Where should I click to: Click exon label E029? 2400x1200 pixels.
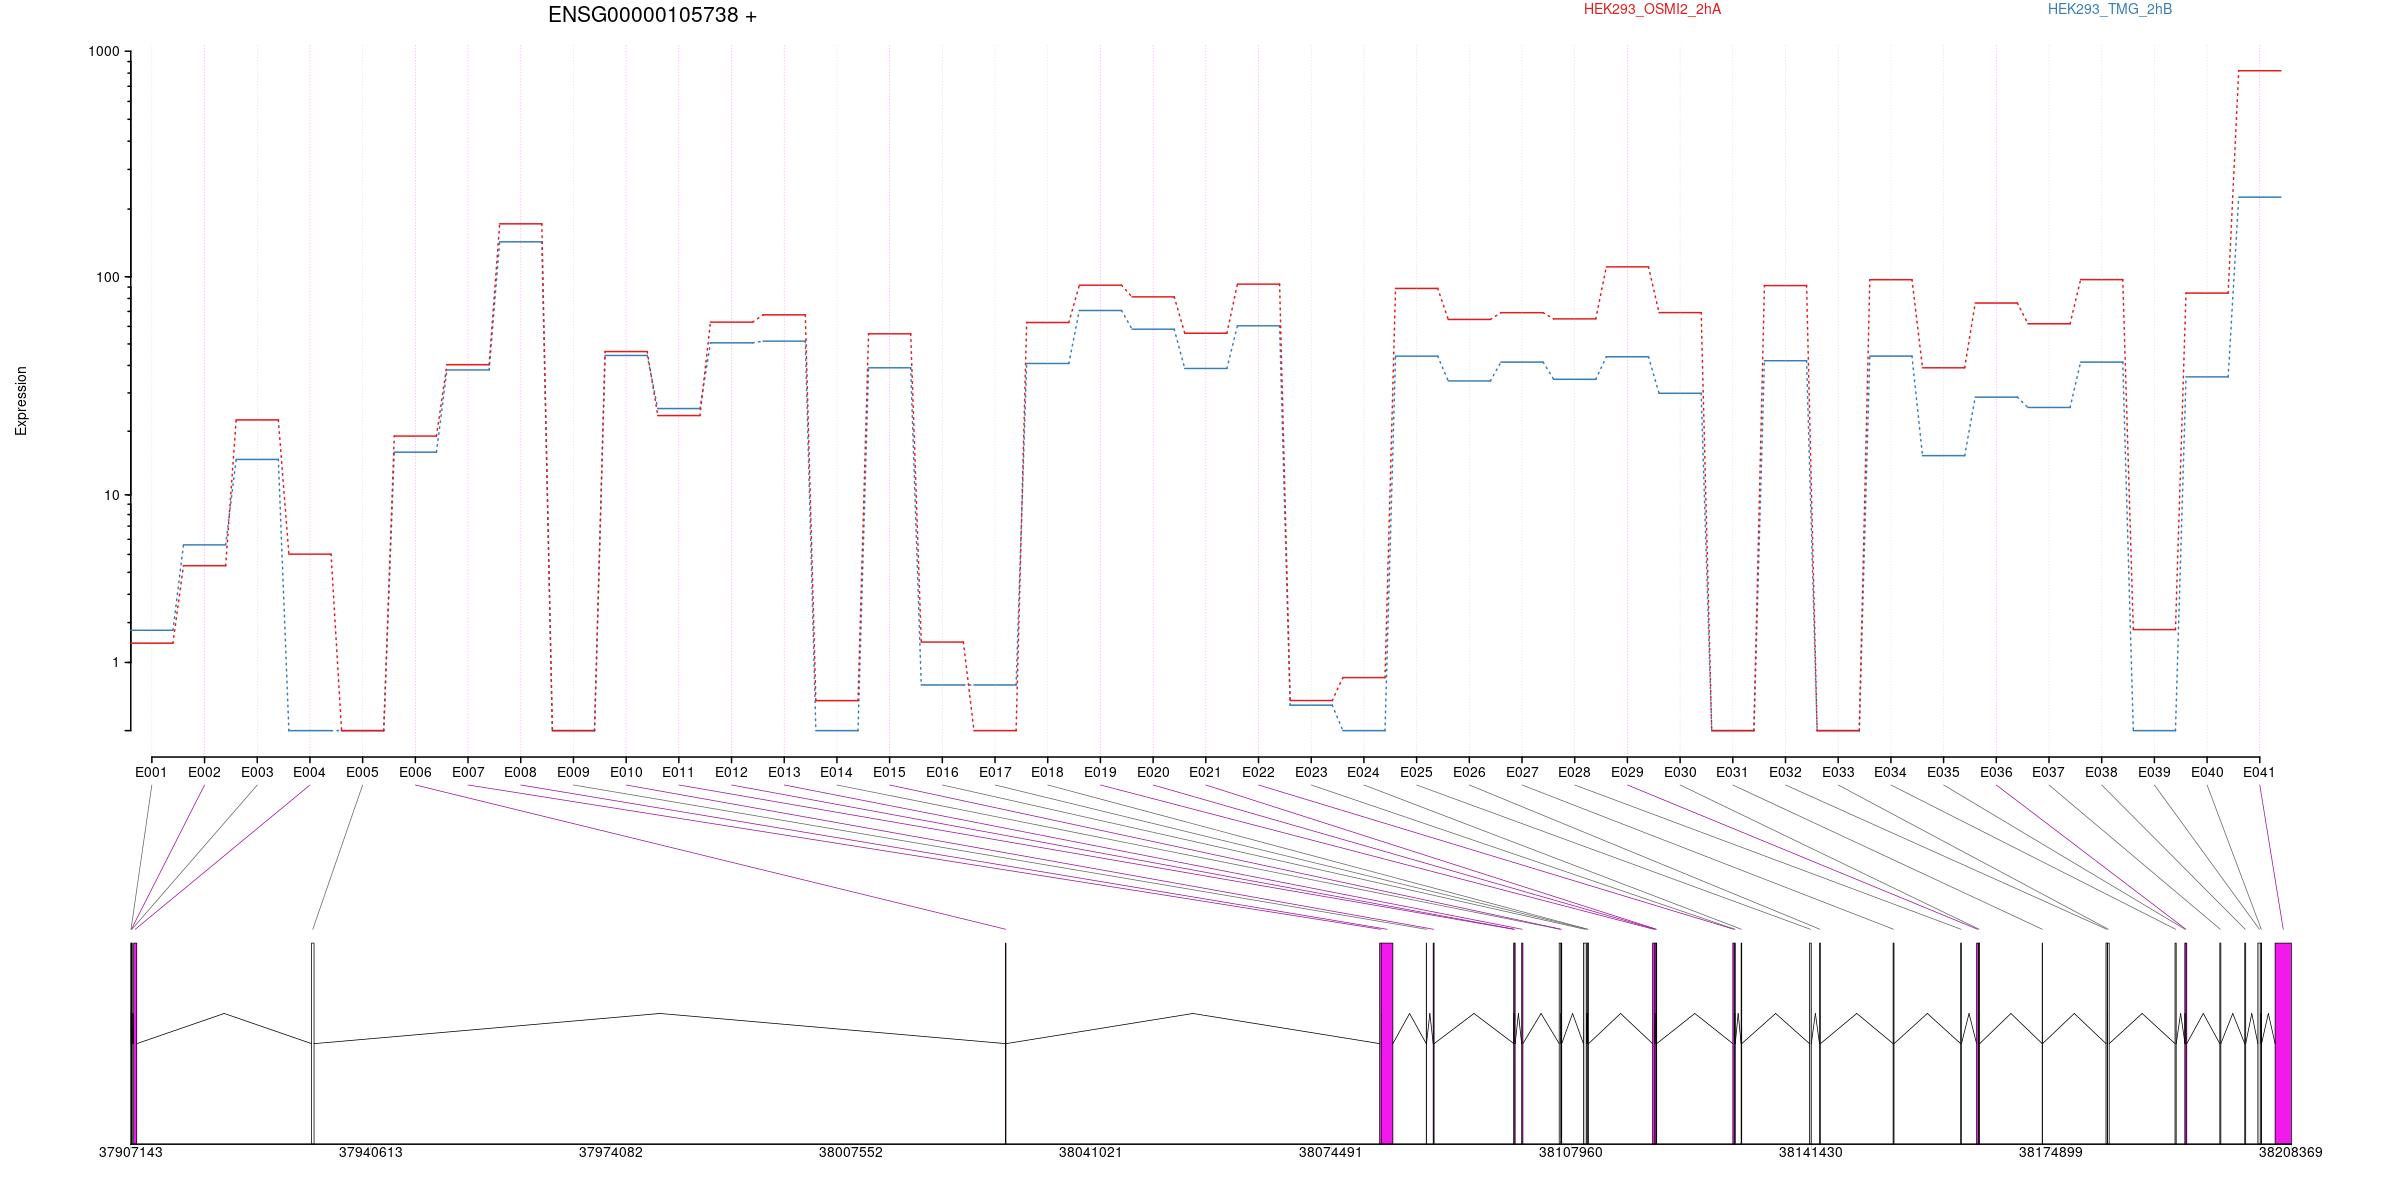point(1627,772)
